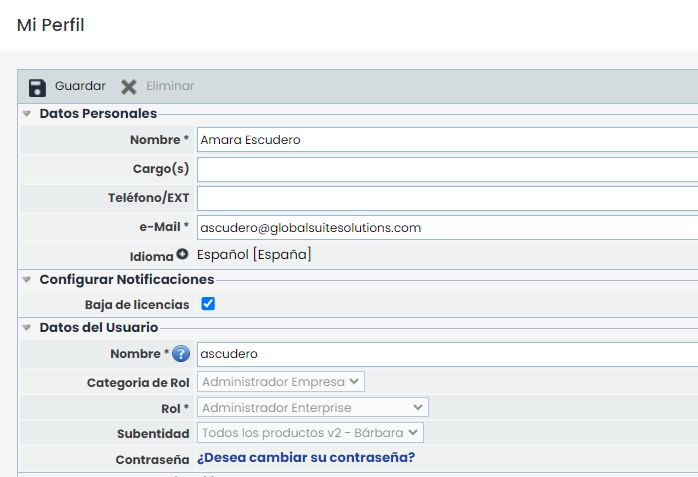Click the username field containing ascudero
The height and width of the screenshot is (477, 698).
[446, 354]
